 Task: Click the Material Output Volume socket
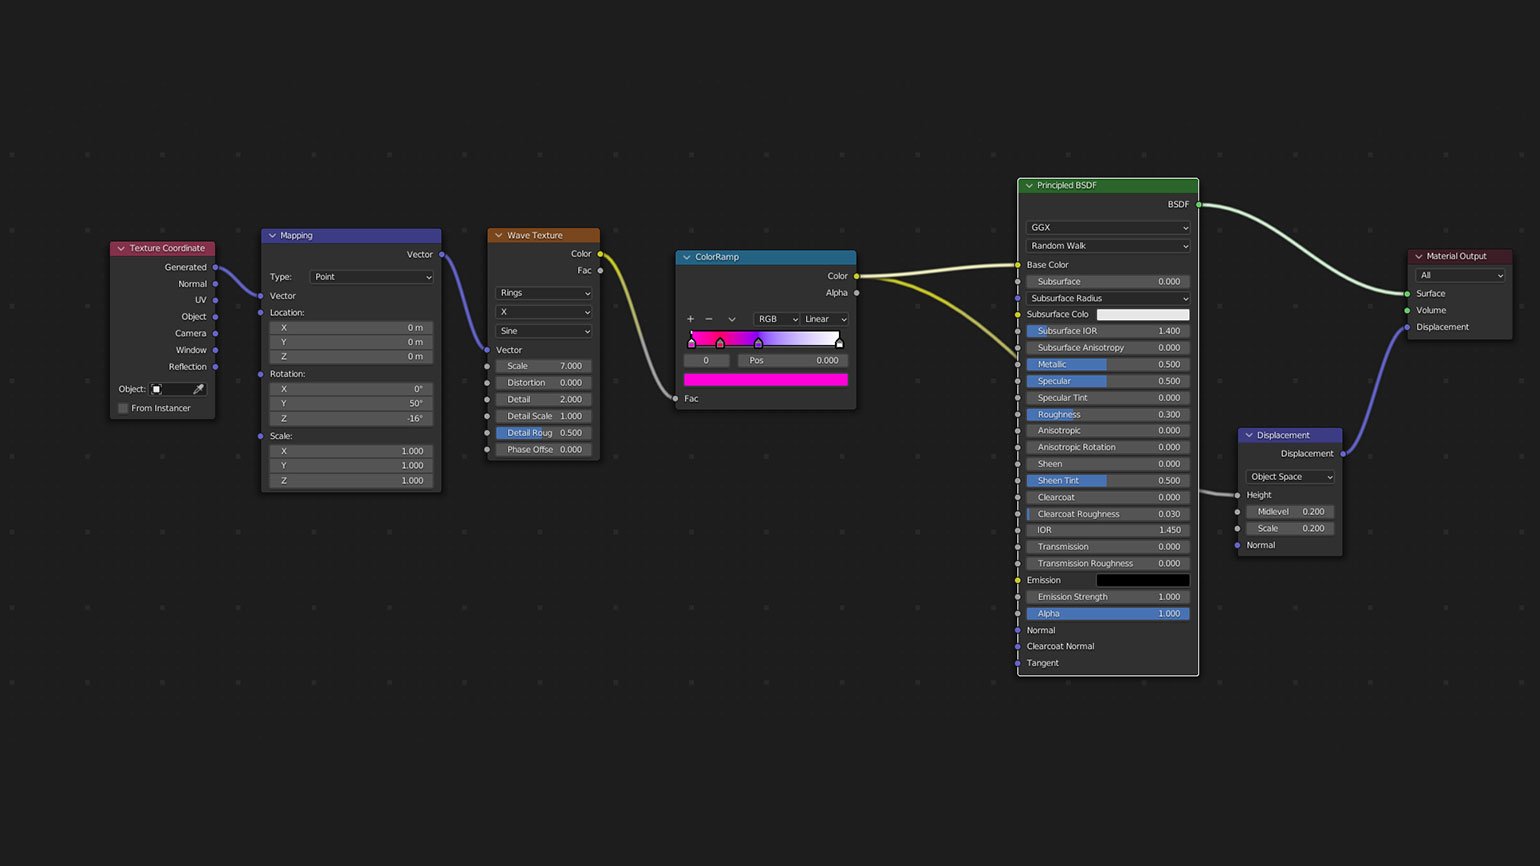pos(1408,310)
